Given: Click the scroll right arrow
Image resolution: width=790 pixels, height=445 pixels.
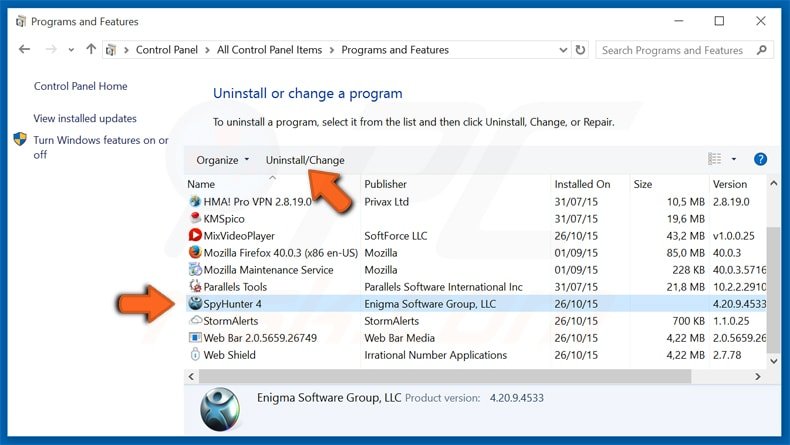Looking at the screenshot, I should [x=757, y=376].
